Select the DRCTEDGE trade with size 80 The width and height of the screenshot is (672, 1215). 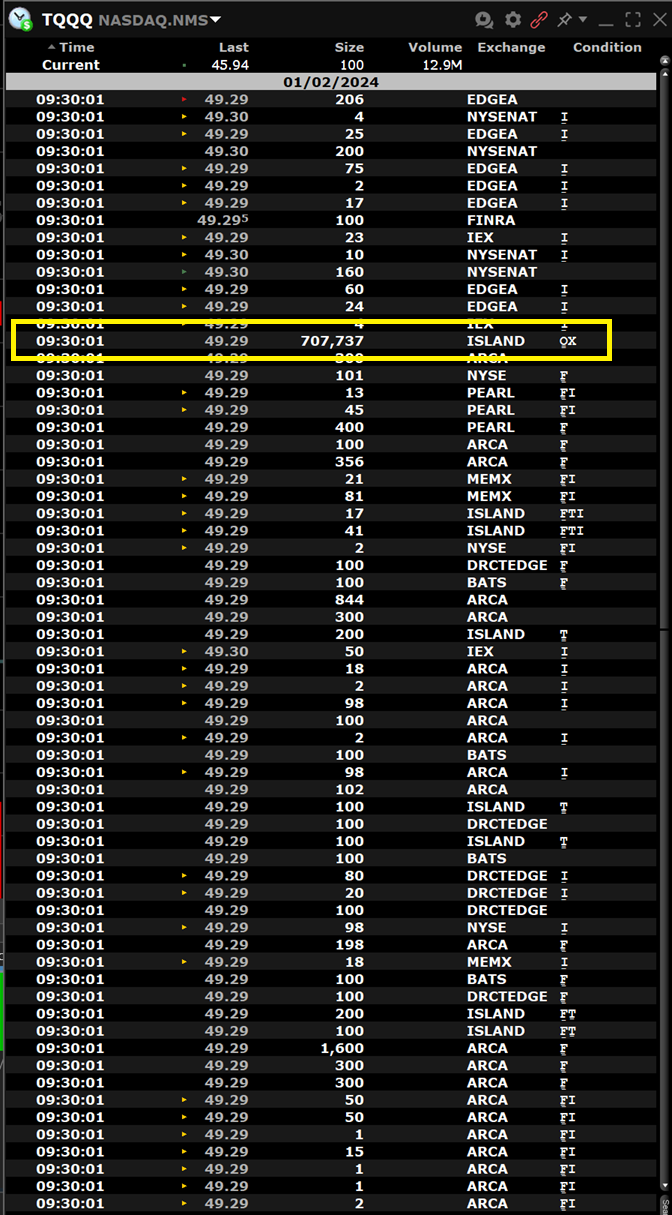[331, 875]
